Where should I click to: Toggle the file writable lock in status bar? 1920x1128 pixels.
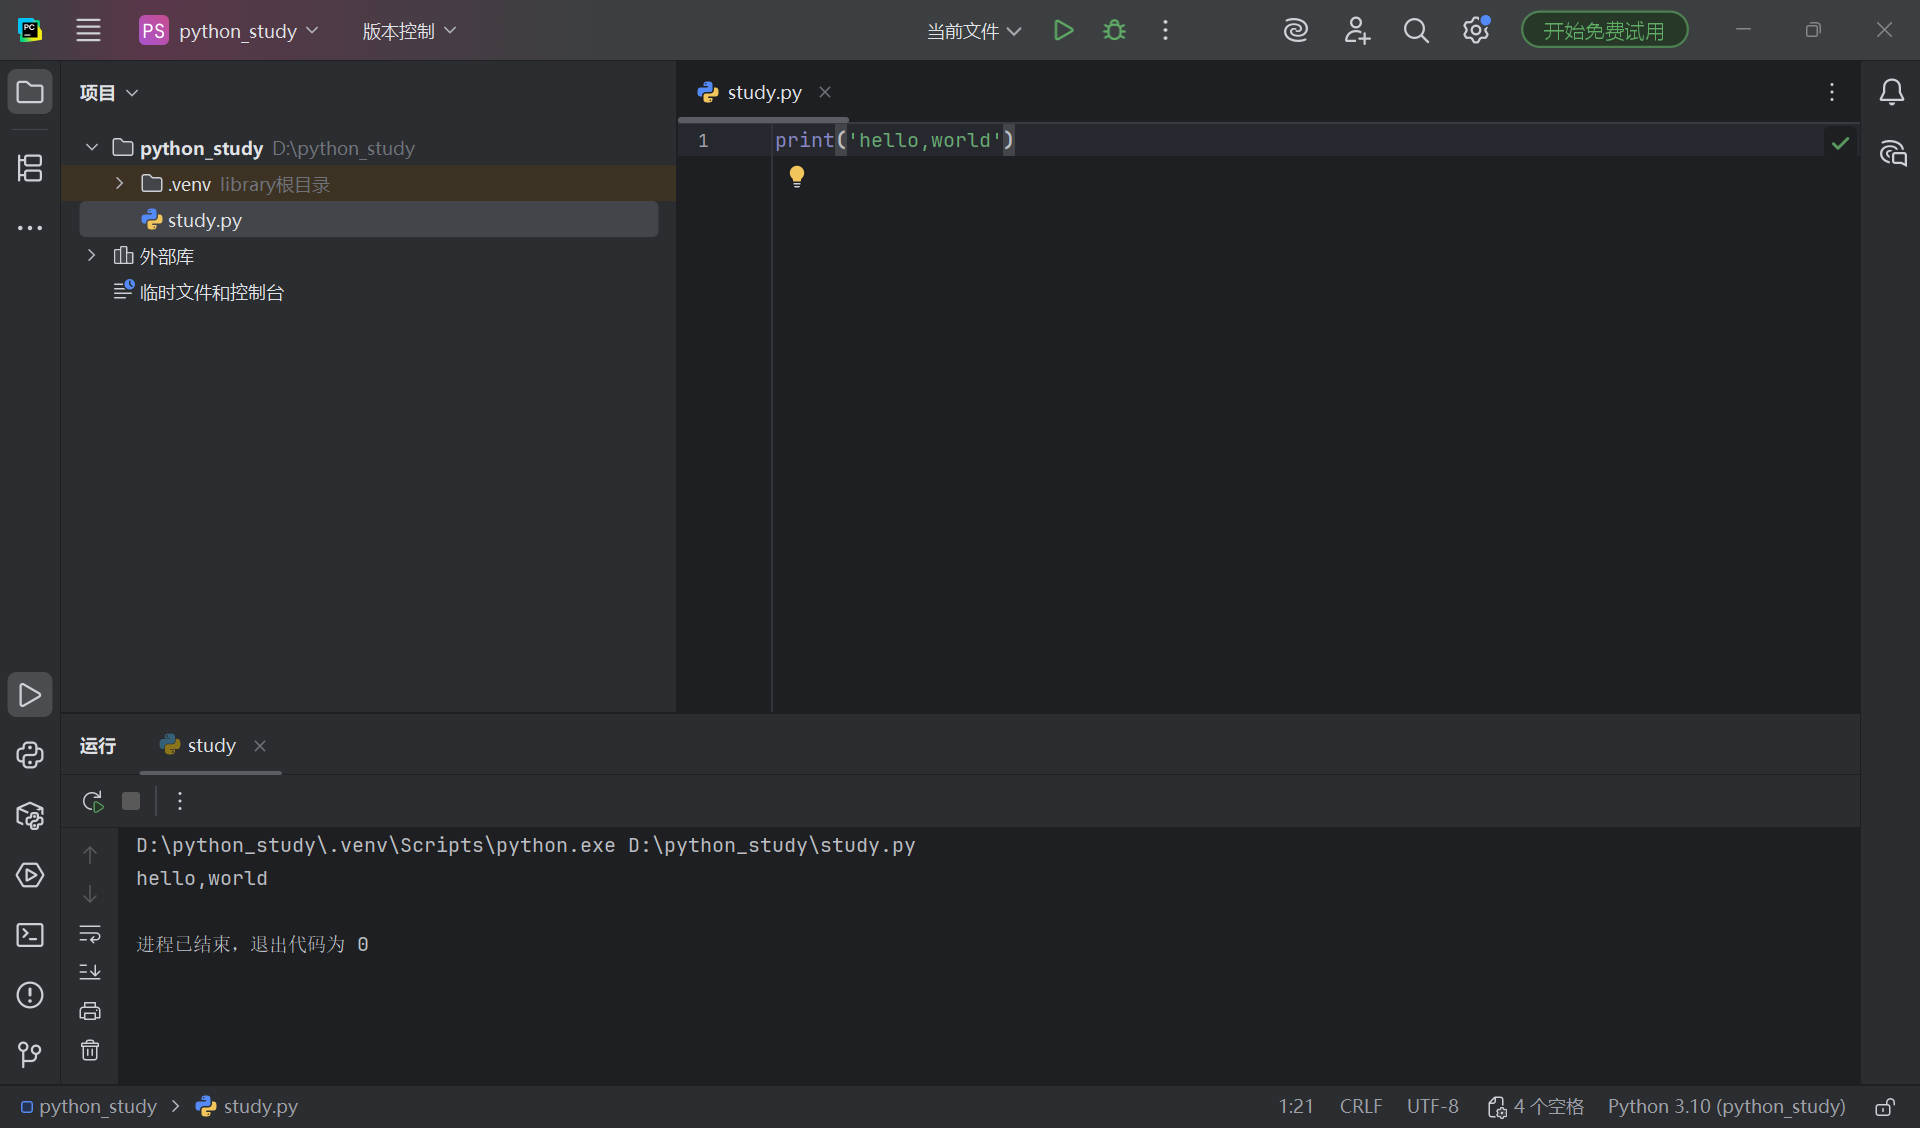pos(1884,1106)
